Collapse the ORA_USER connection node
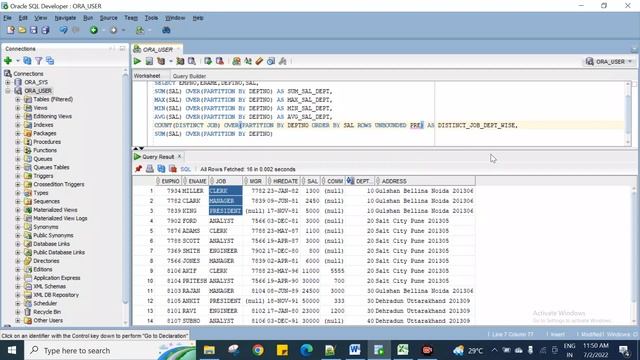 click(8, 91)
